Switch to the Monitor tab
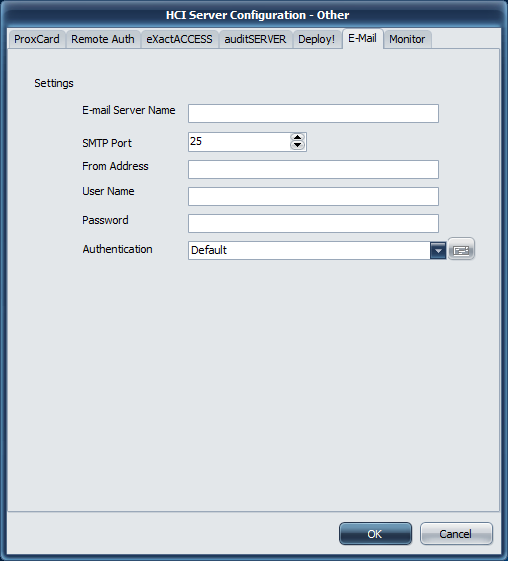Image resolution: width=508 pixels, height=561 pixels. (407, 39)
